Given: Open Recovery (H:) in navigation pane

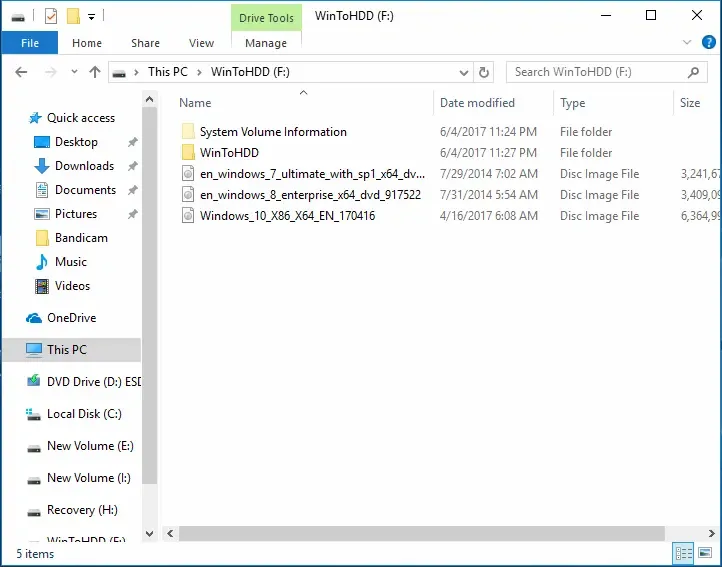Looking at the screenshot, I should (82, 510).
